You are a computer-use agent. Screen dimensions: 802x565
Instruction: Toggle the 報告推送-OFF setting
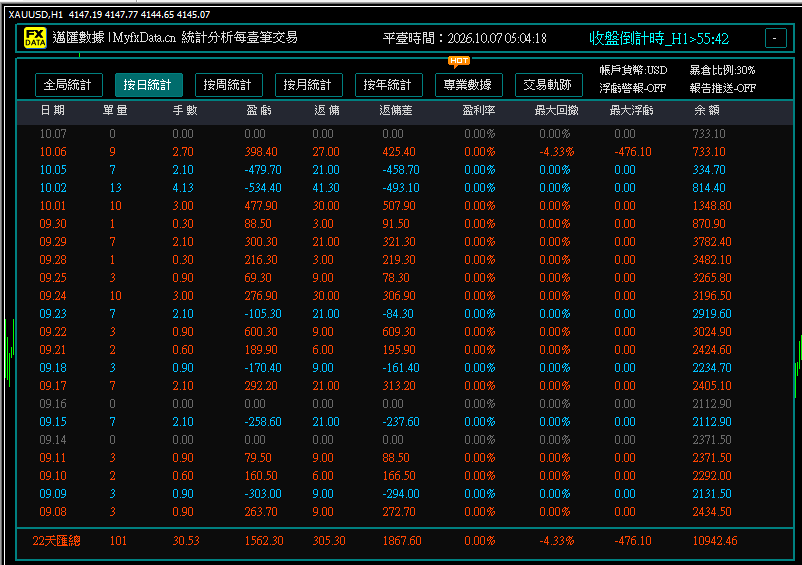pos(722,88)
